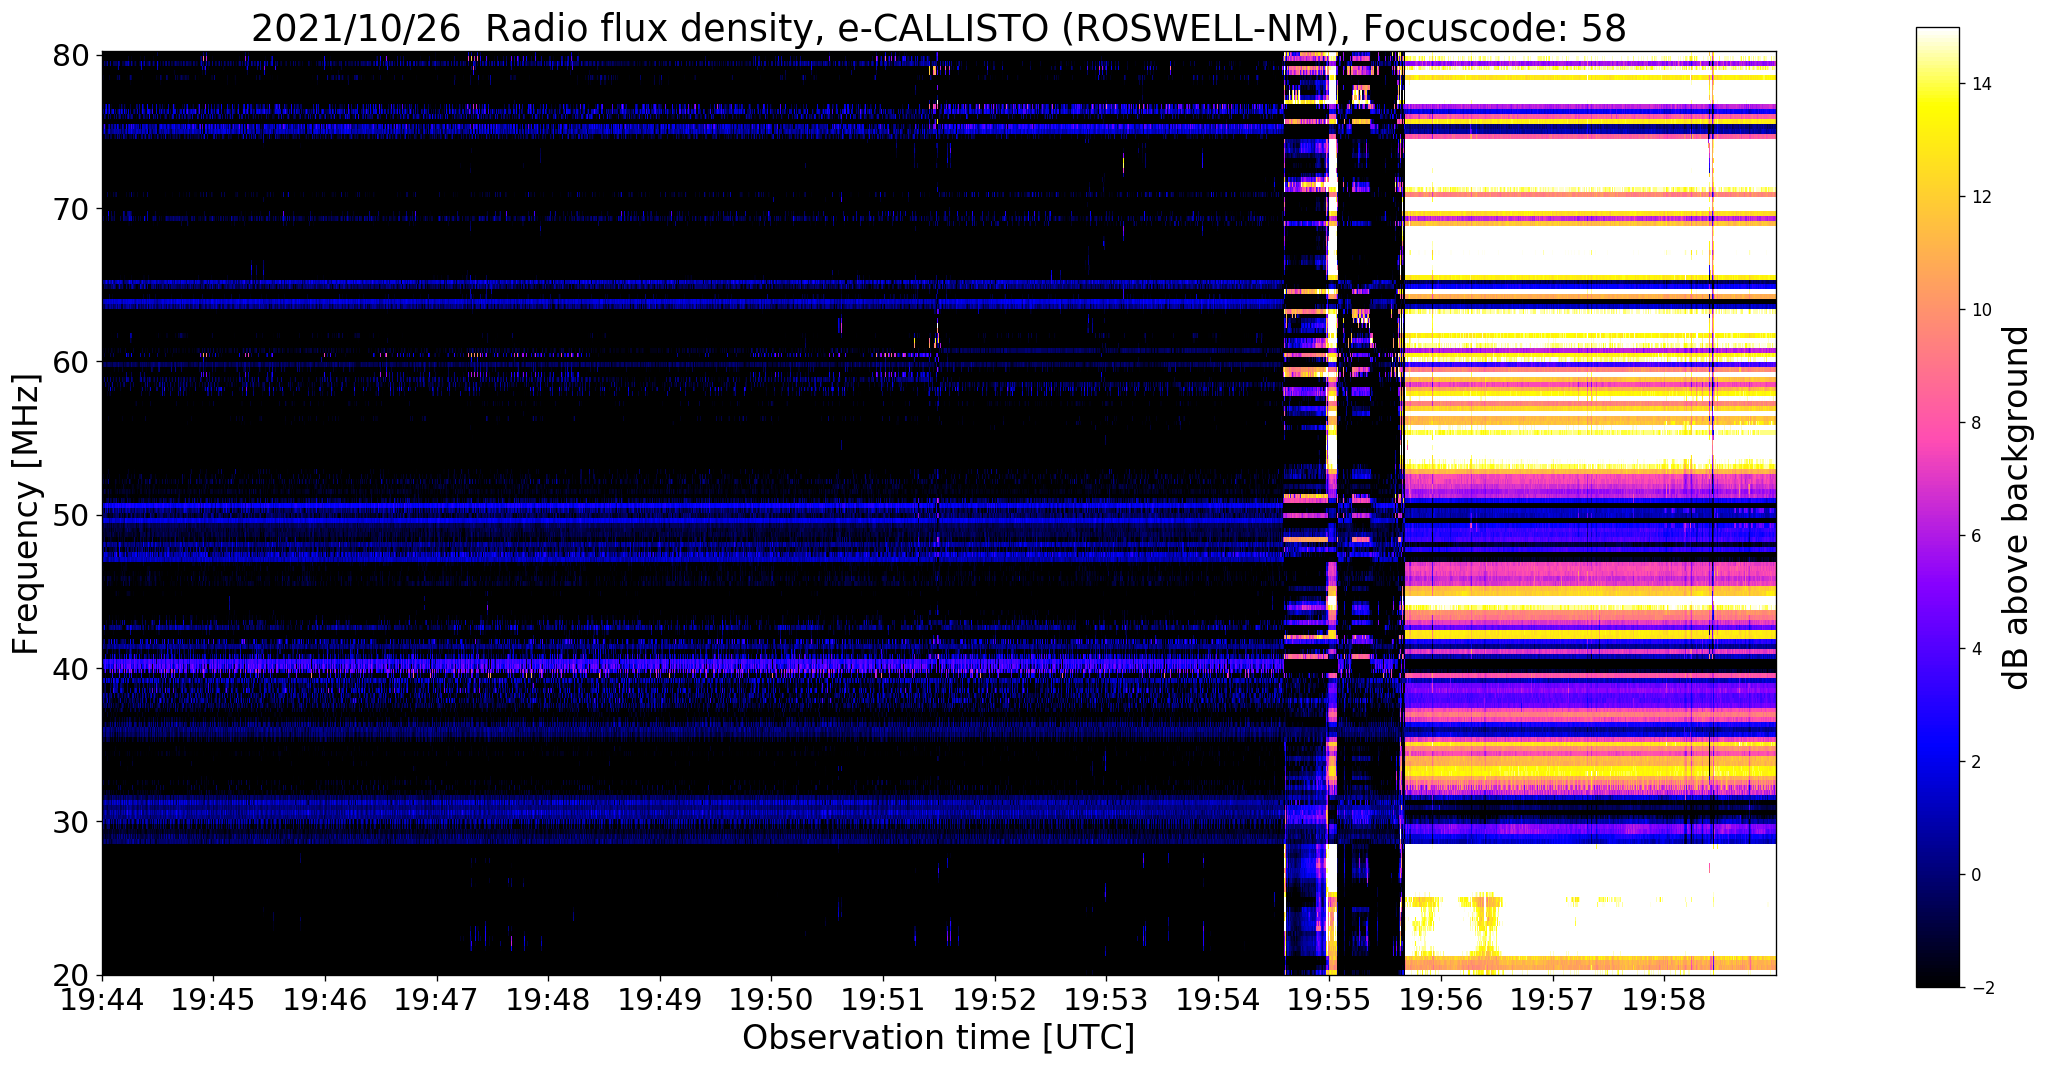The image size is (2047, 1067).
Task: Click the colorbar tick label 8
Action: 1975,423
